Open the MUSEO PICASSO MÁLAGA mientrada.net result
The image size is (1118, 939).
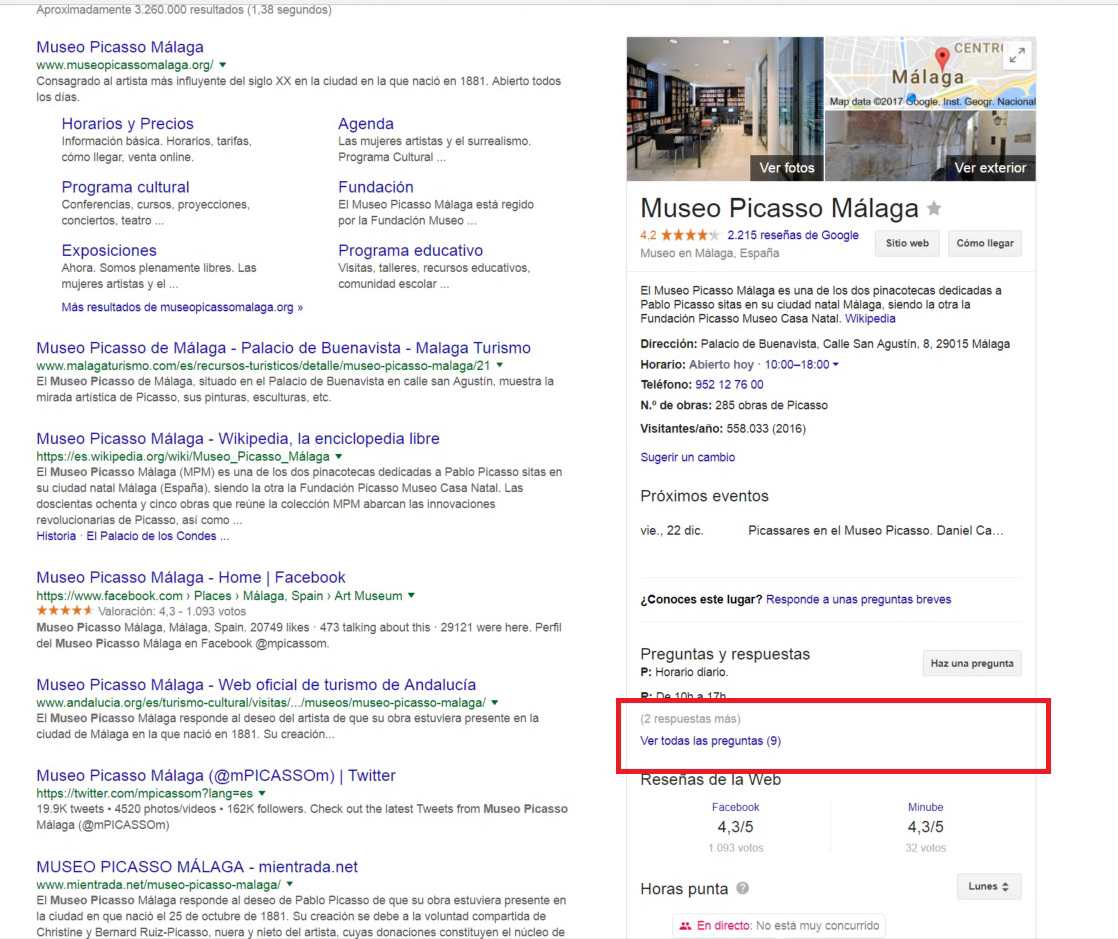pos(197,867)
